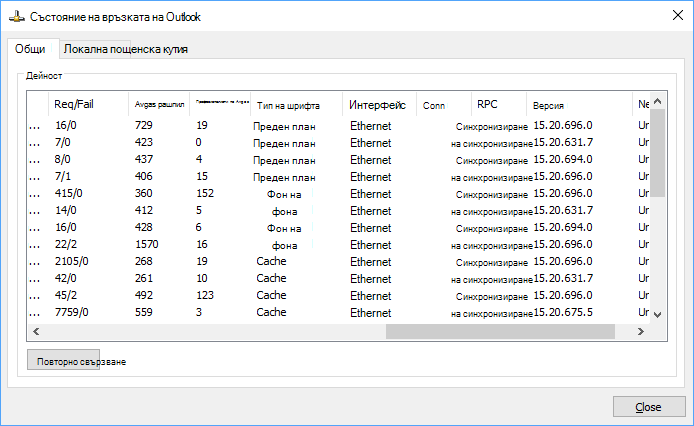Click the vertical scrollbar thumb
Screen dimensions: 694x426
click(658, 153)
